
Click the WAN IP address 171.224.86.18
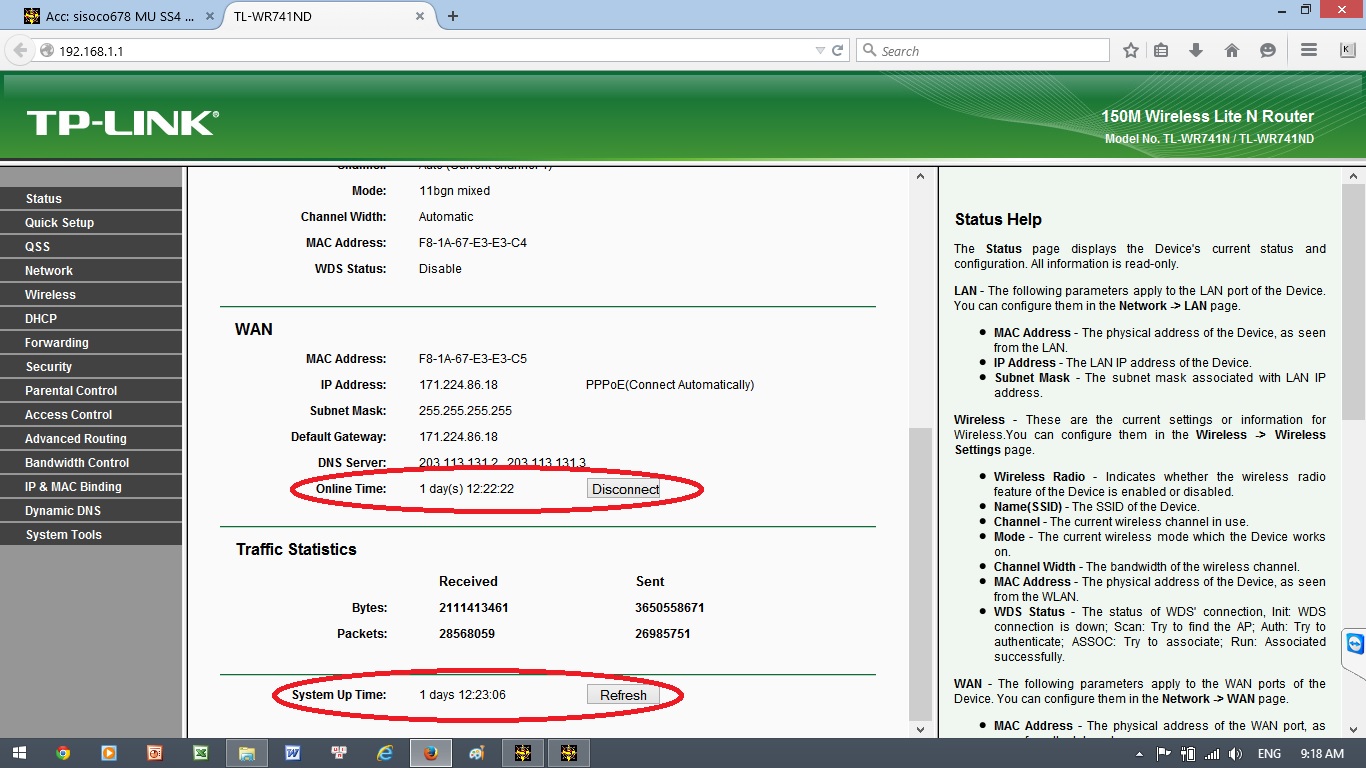[458, 385]
